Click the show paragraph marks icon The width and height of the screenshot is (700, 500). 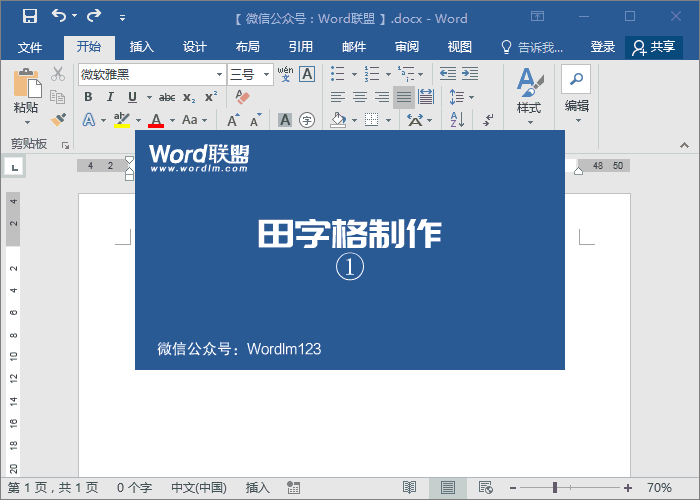(x=488, y=120)
